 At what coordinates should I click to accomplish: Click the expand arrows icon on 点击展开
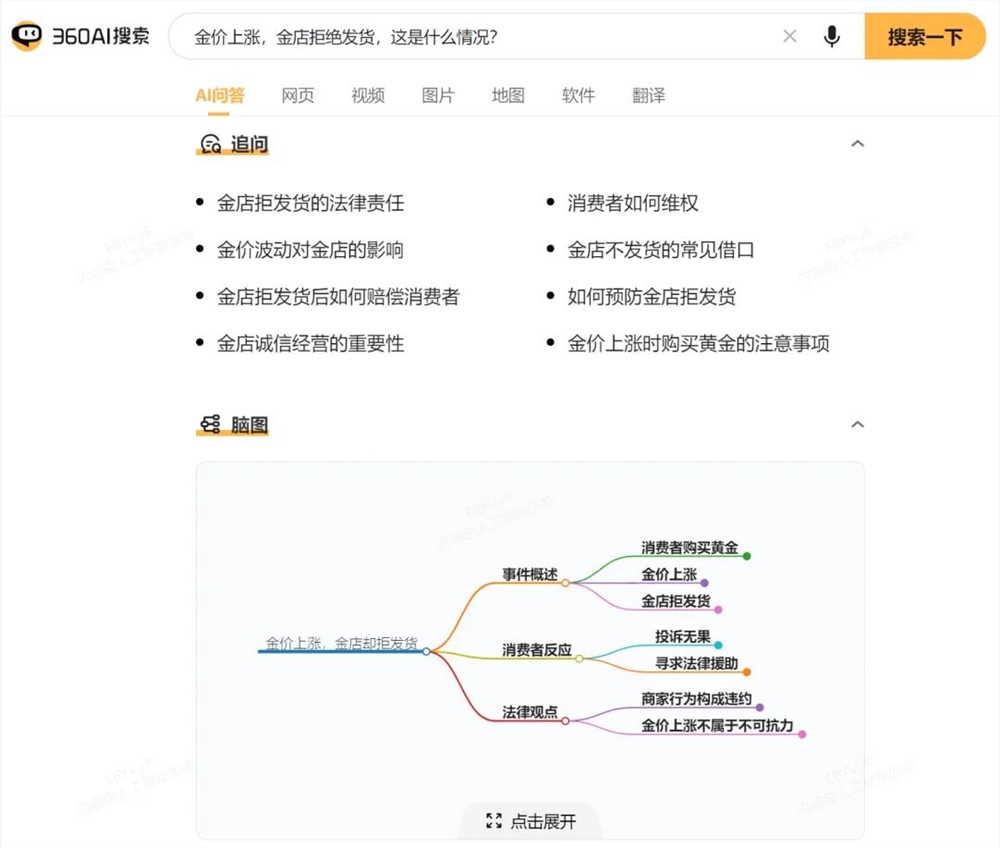point(492,821)
